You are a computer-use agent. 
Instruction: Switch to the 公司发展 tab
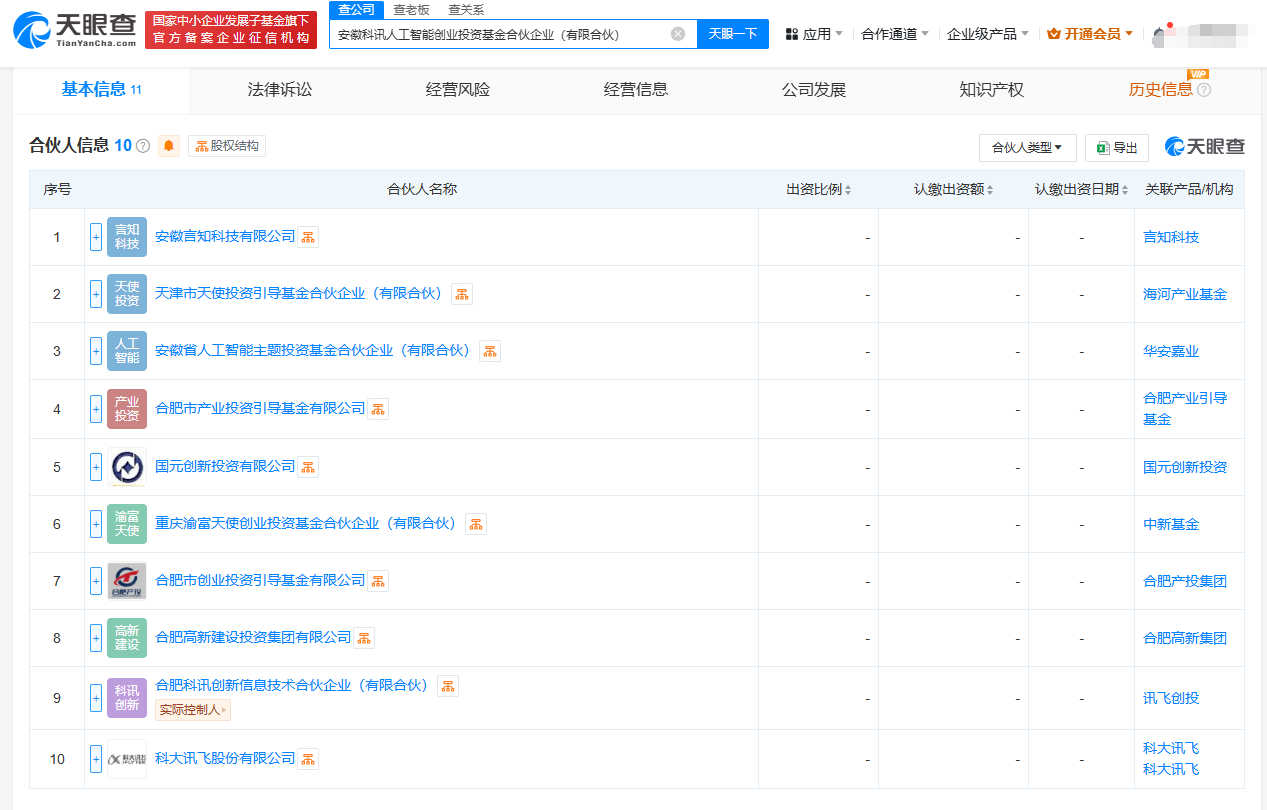click(814, 90)
